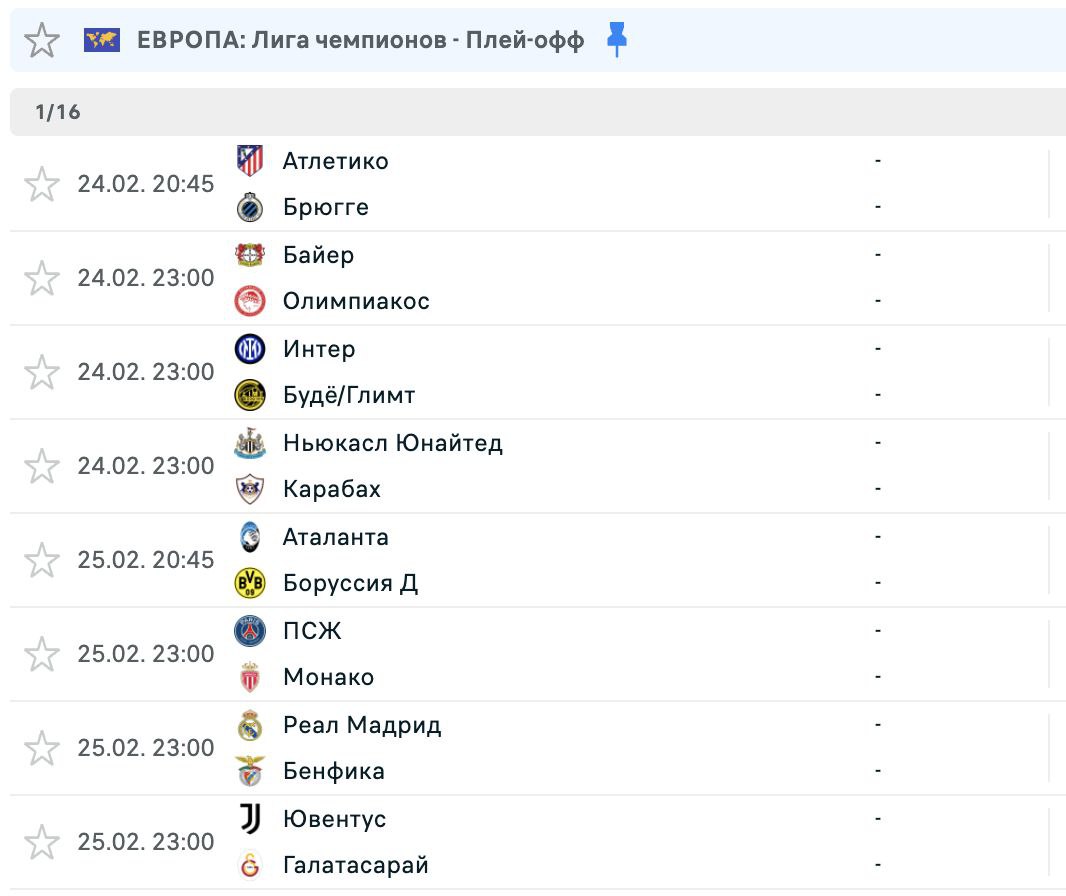Click the Galatasaray club logo
The image size is (1066, 896).
point(250,865)
